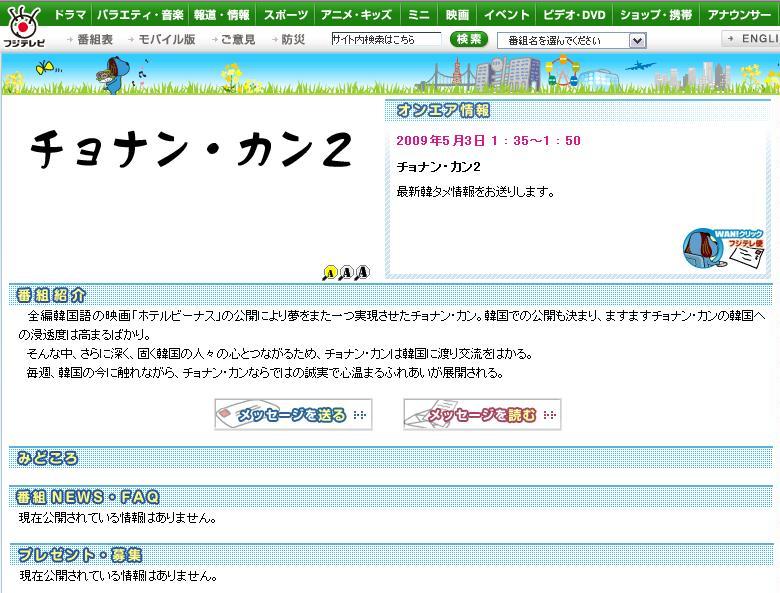This screenshot has width=780, height=593.
Task: Open the ミニ menu
Action: point(419,14)
